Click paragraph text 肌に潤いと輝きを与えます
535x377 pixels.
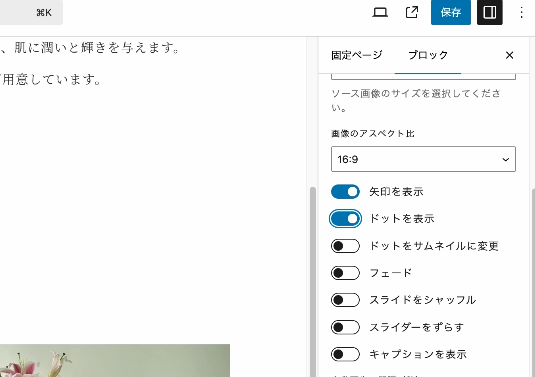tap(97, 48)
